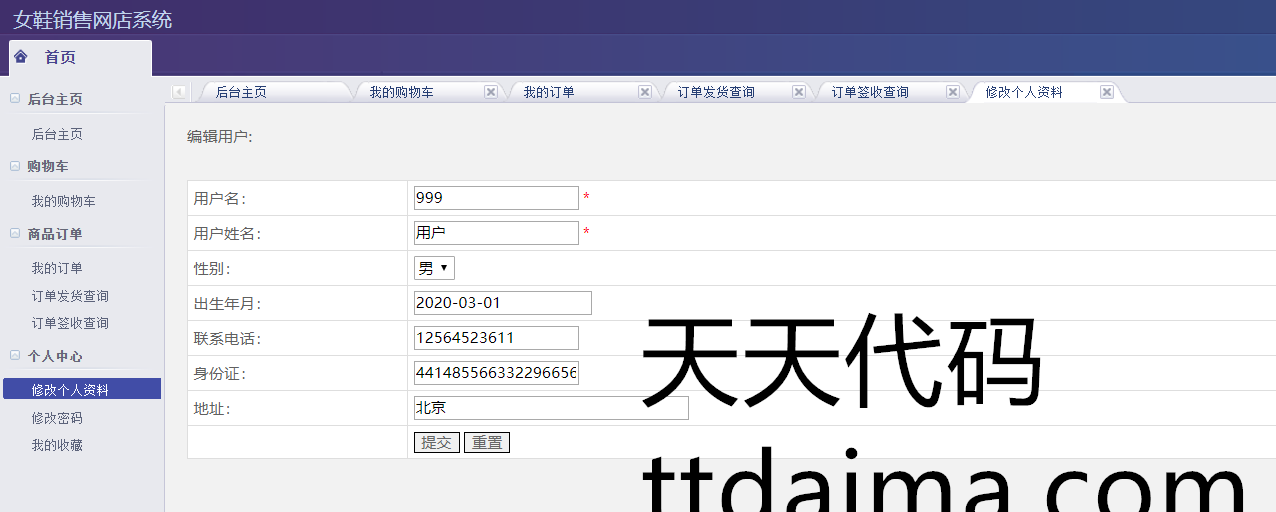Close the 订单发货查询 tab
The width and height of the screenshot is (1276, 512).
799,92
